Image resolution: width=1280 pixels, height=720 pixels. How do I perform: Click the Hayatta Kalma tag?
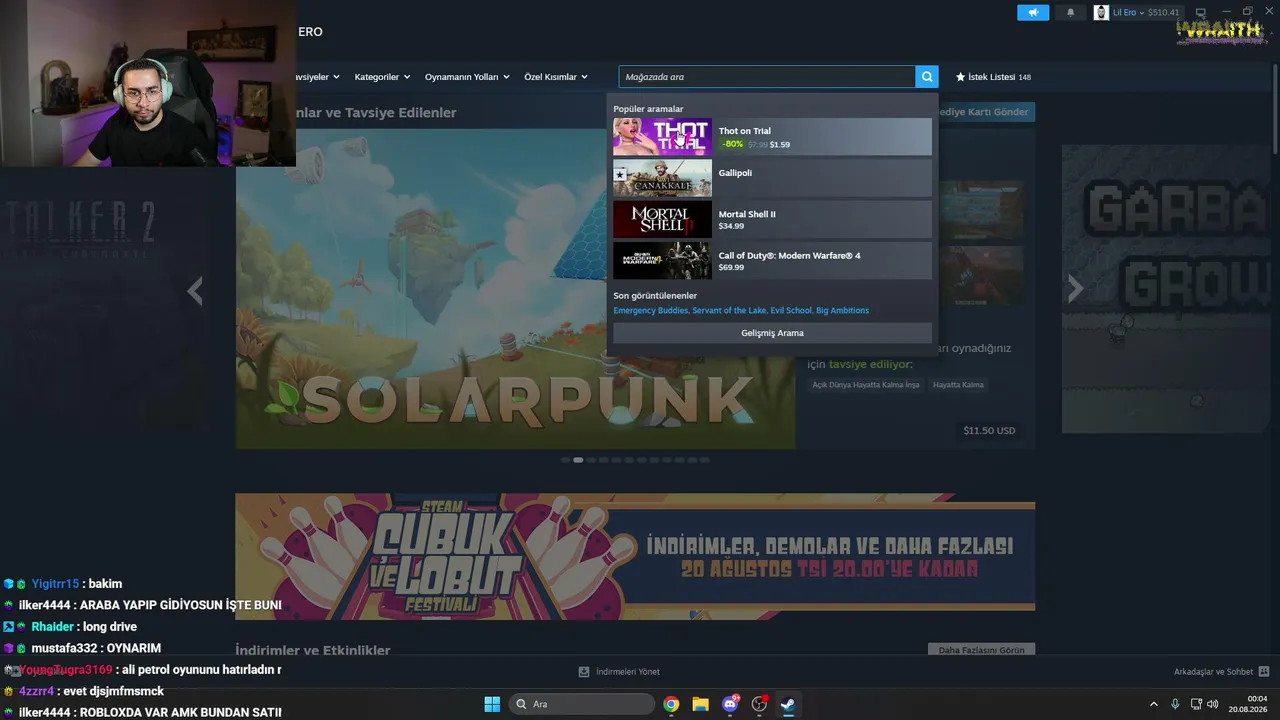958,385
